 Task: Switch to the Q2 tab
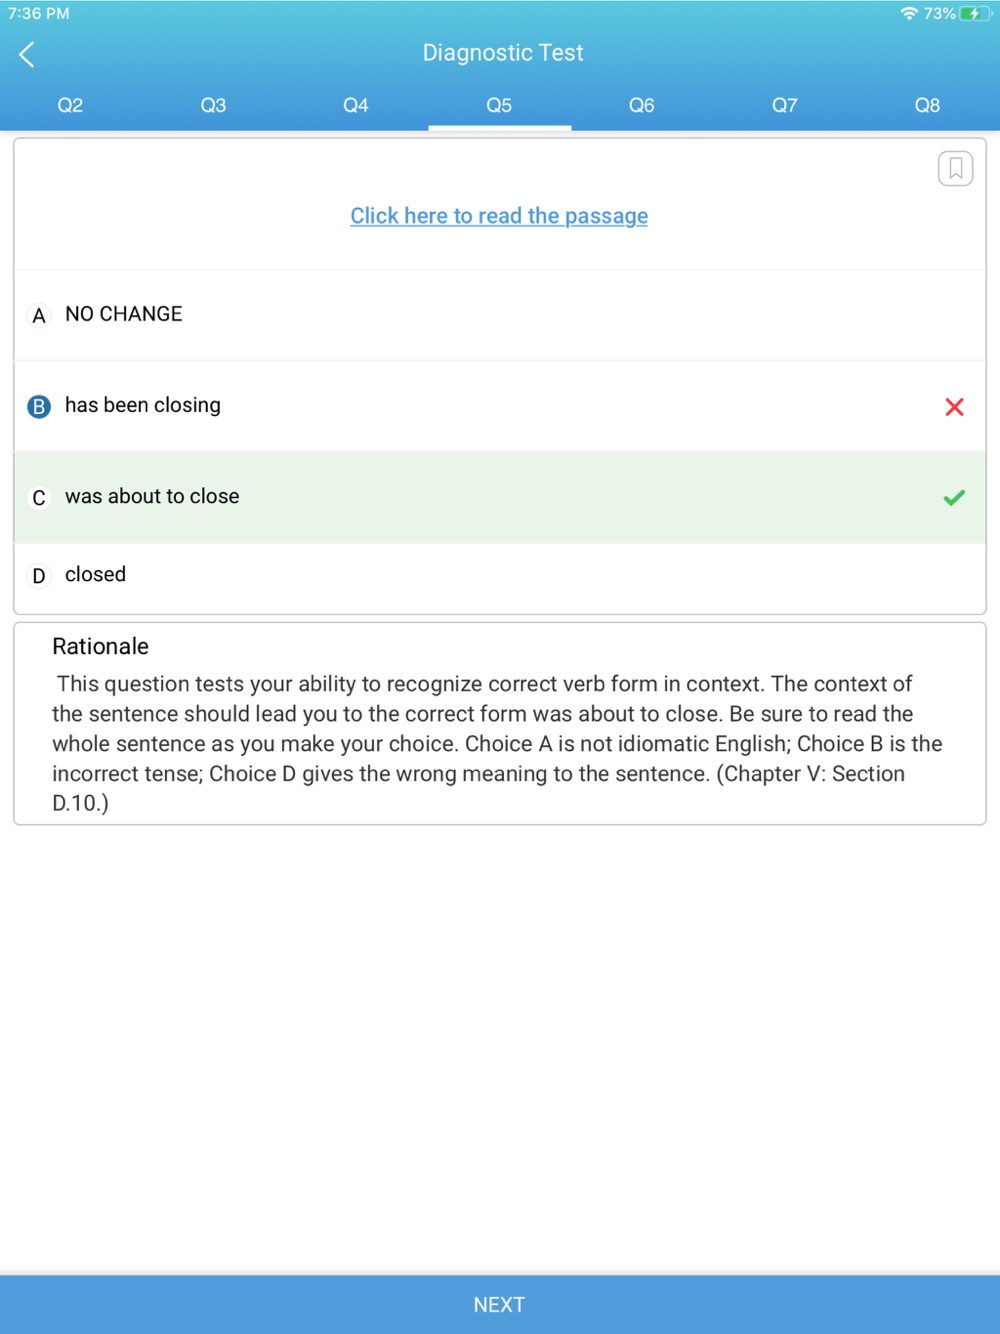(70, 105)
